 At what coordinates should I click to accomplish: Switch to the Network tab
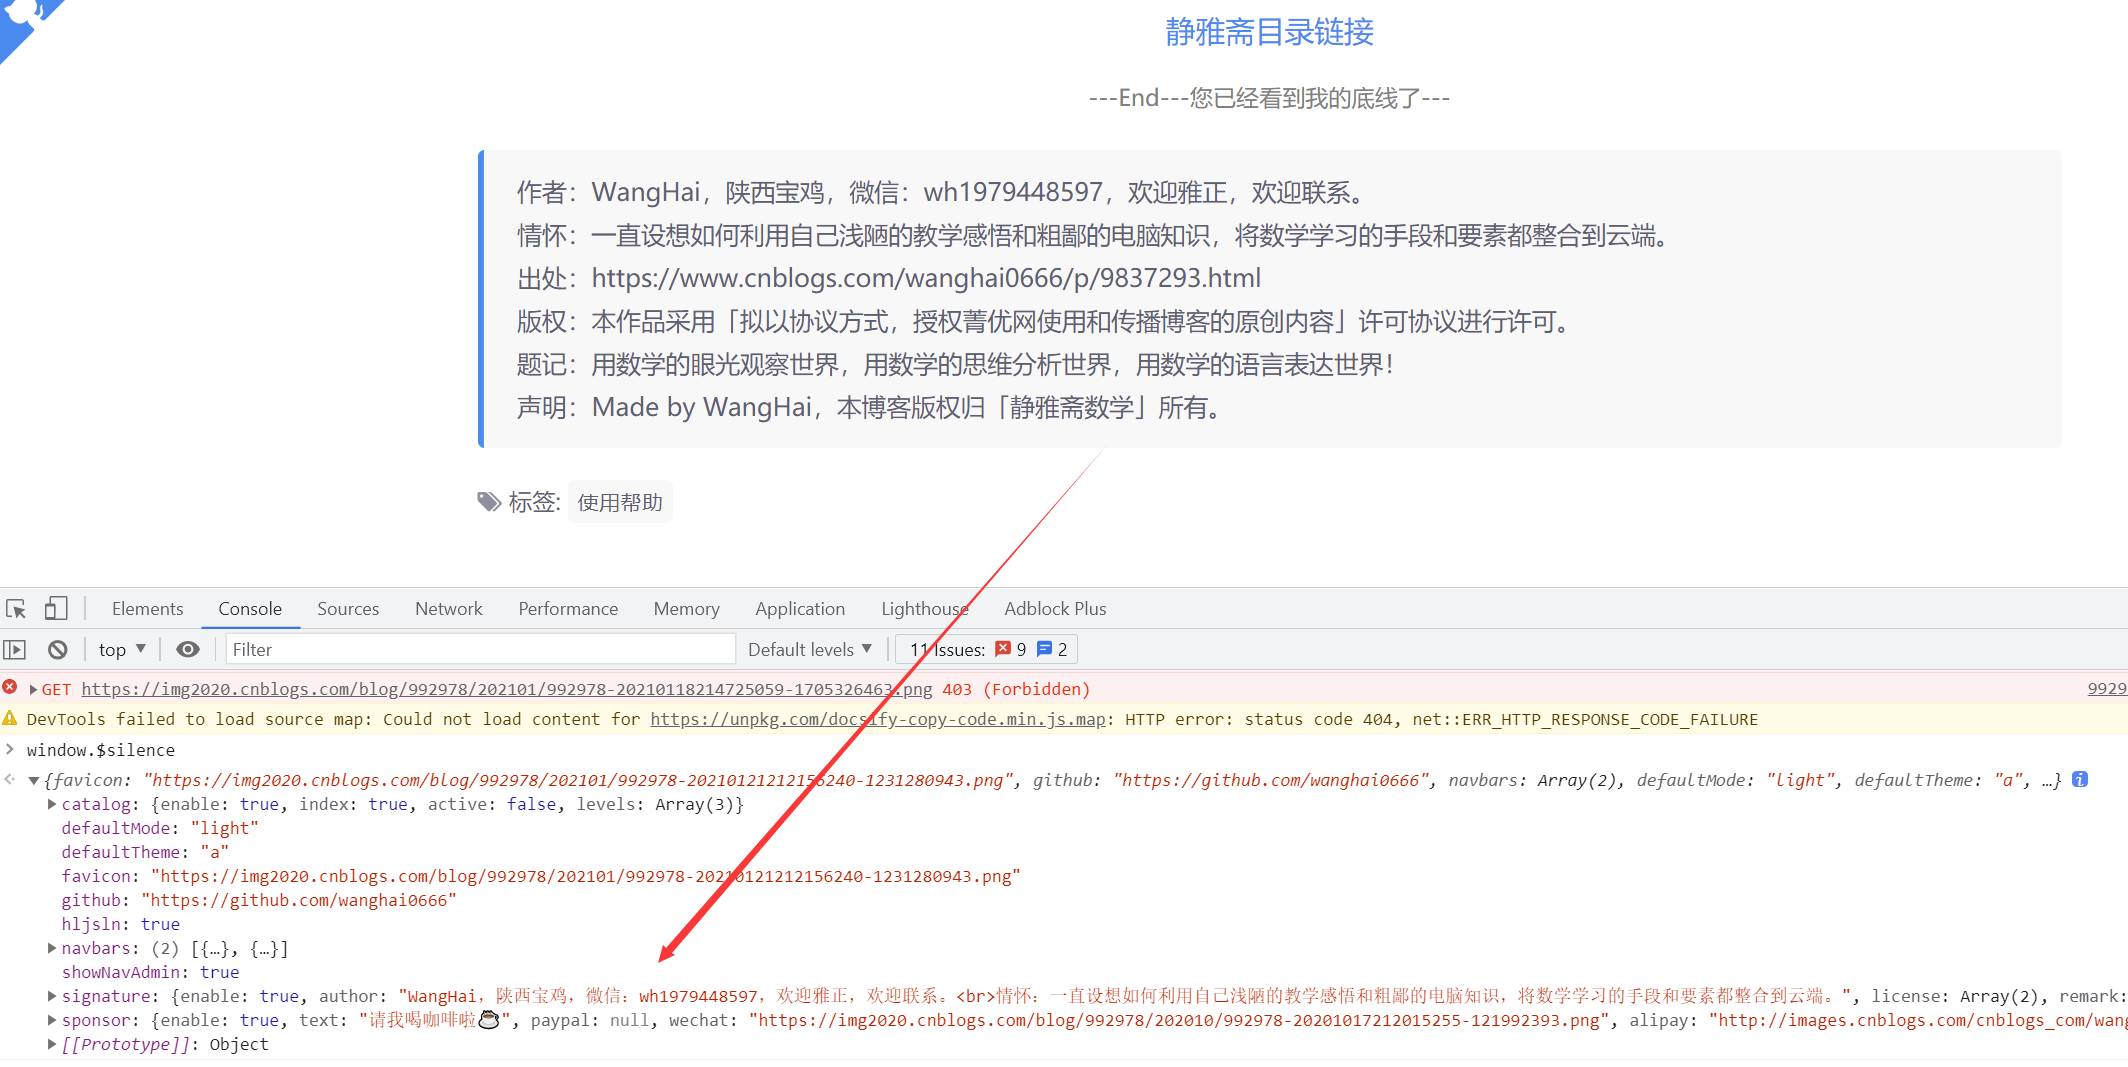[448, 608]
